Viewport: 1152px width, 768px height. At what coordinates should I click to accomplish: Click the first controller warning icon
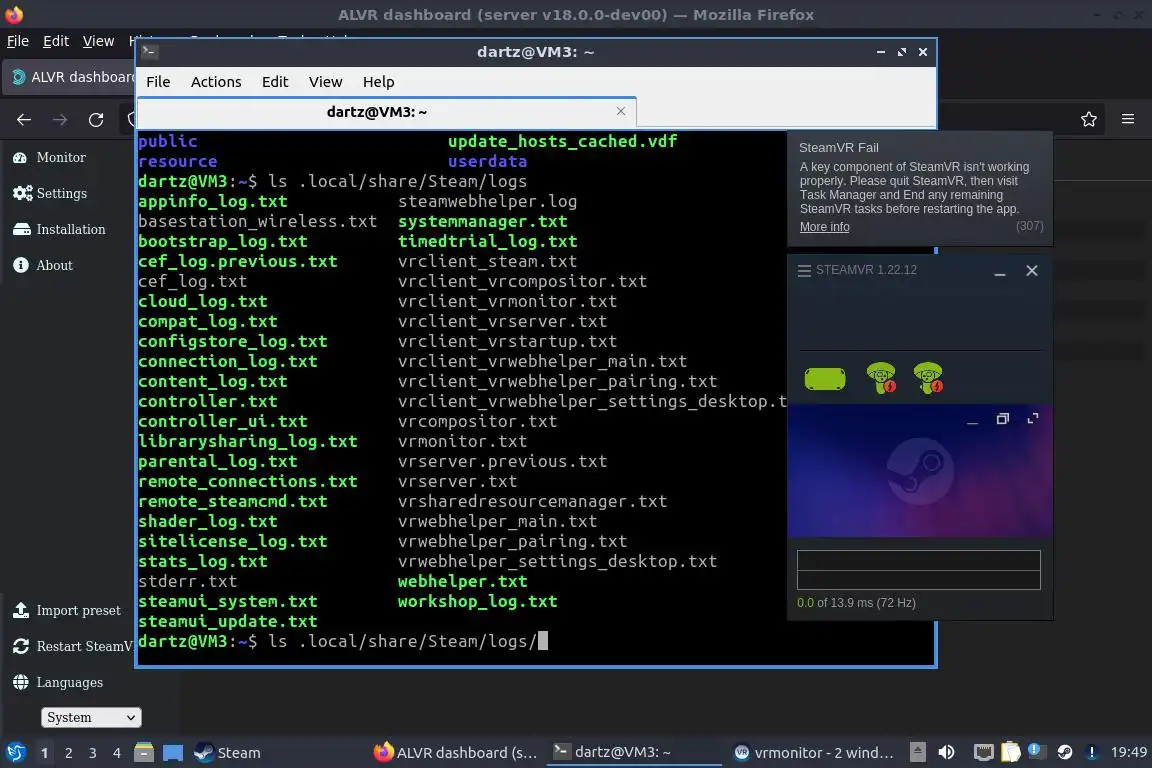click(881, 378)
